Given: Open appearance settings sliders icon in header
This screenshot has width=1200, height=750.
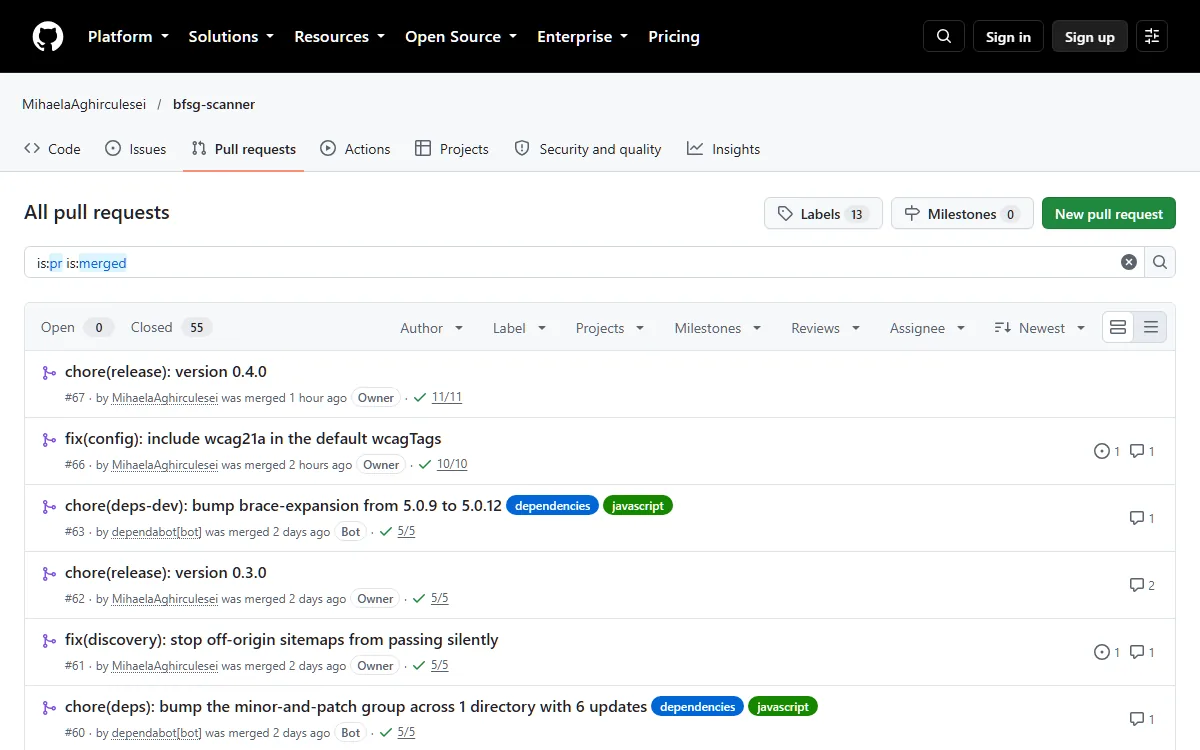Looking at the screenshot, I should coord(1152,37).
